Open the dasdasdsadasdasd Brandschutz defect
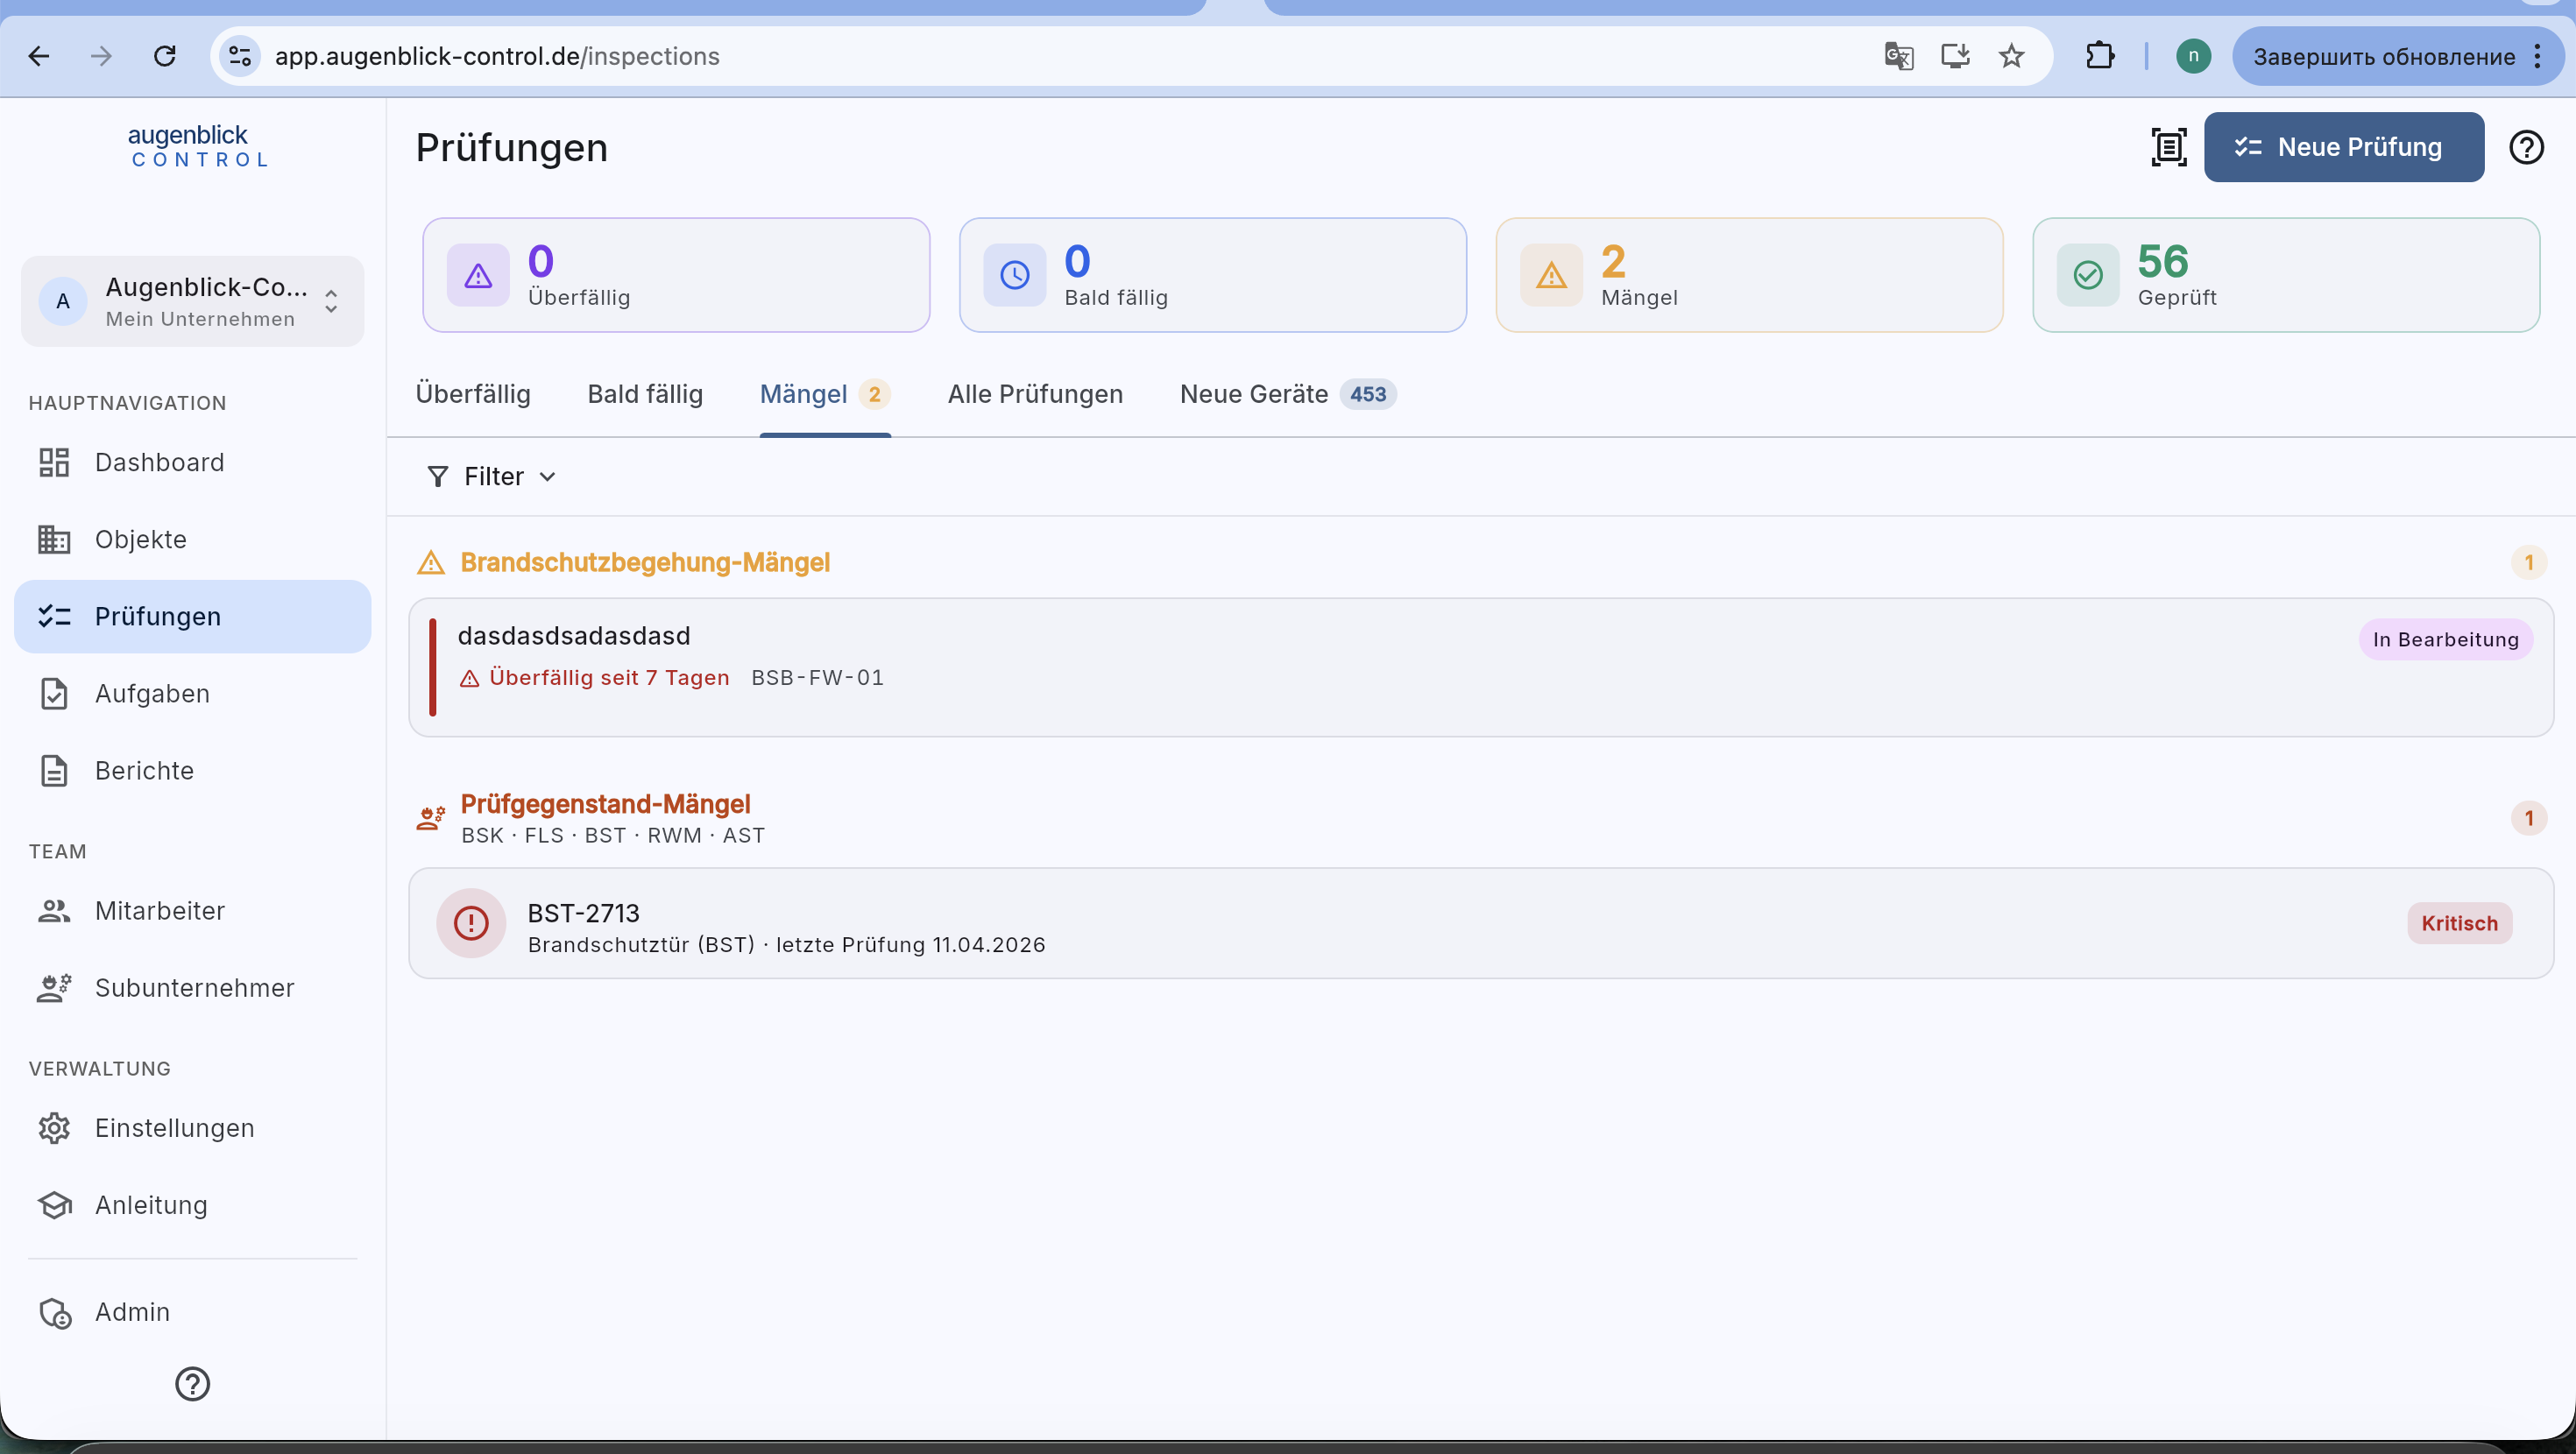The height and width of the screenshot is (1454, 2576). [x=1481, y=668]
